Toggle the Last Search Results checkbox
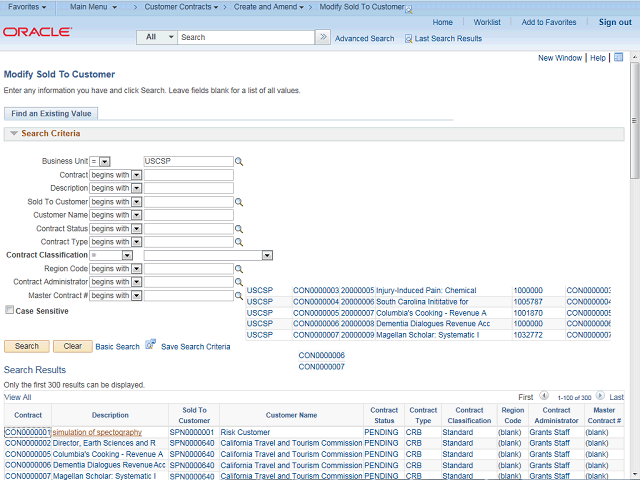640x480 pixels. click(408, 39)
